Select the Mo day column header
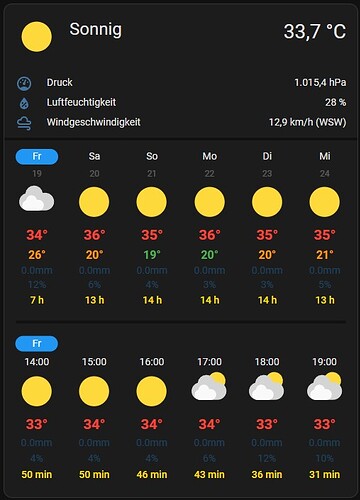This screenshot has width=360, height=500. (x=210, y=156)
